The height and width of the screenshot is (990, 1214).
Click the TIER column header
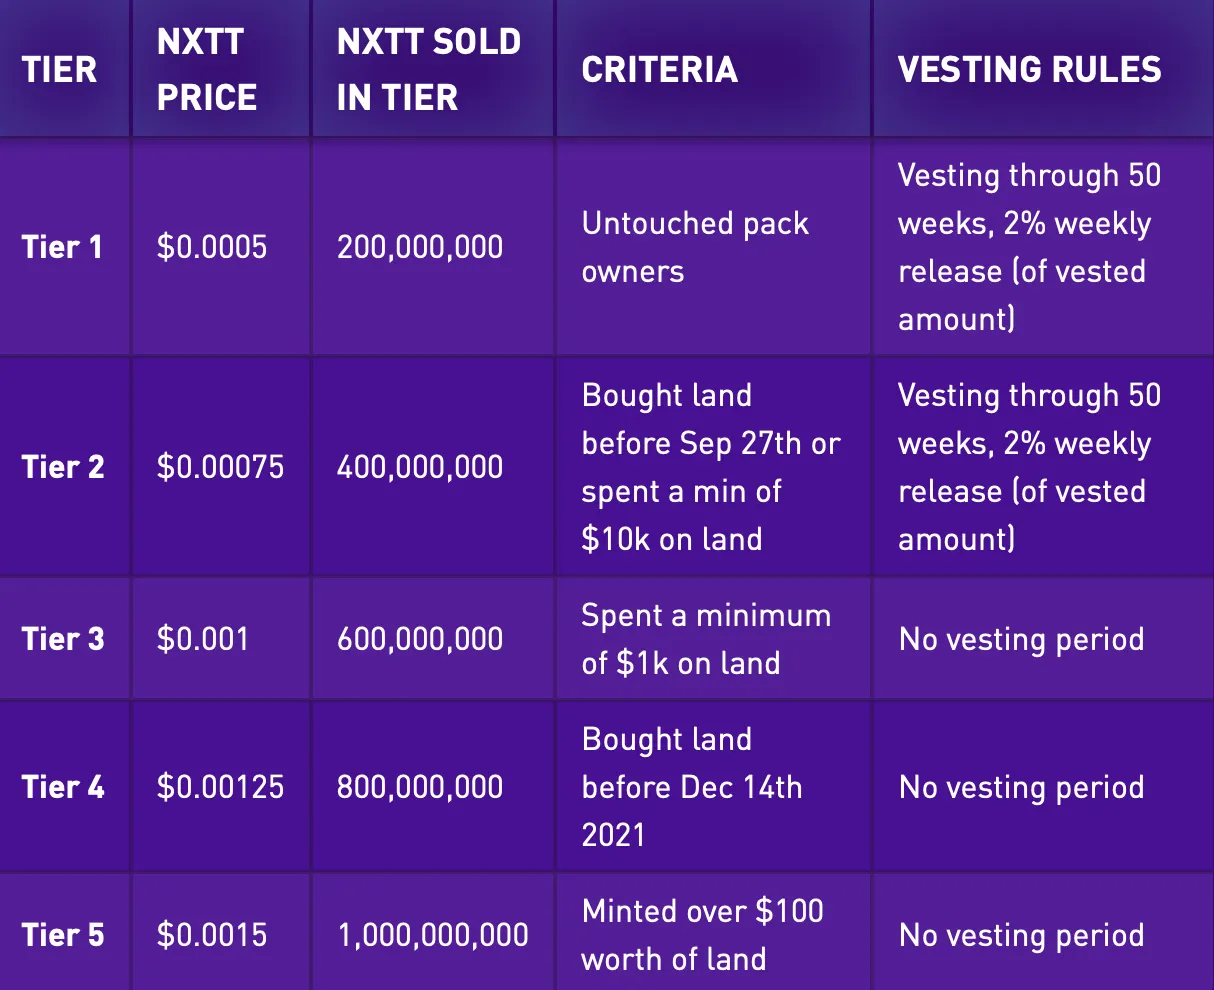point(60,69)
